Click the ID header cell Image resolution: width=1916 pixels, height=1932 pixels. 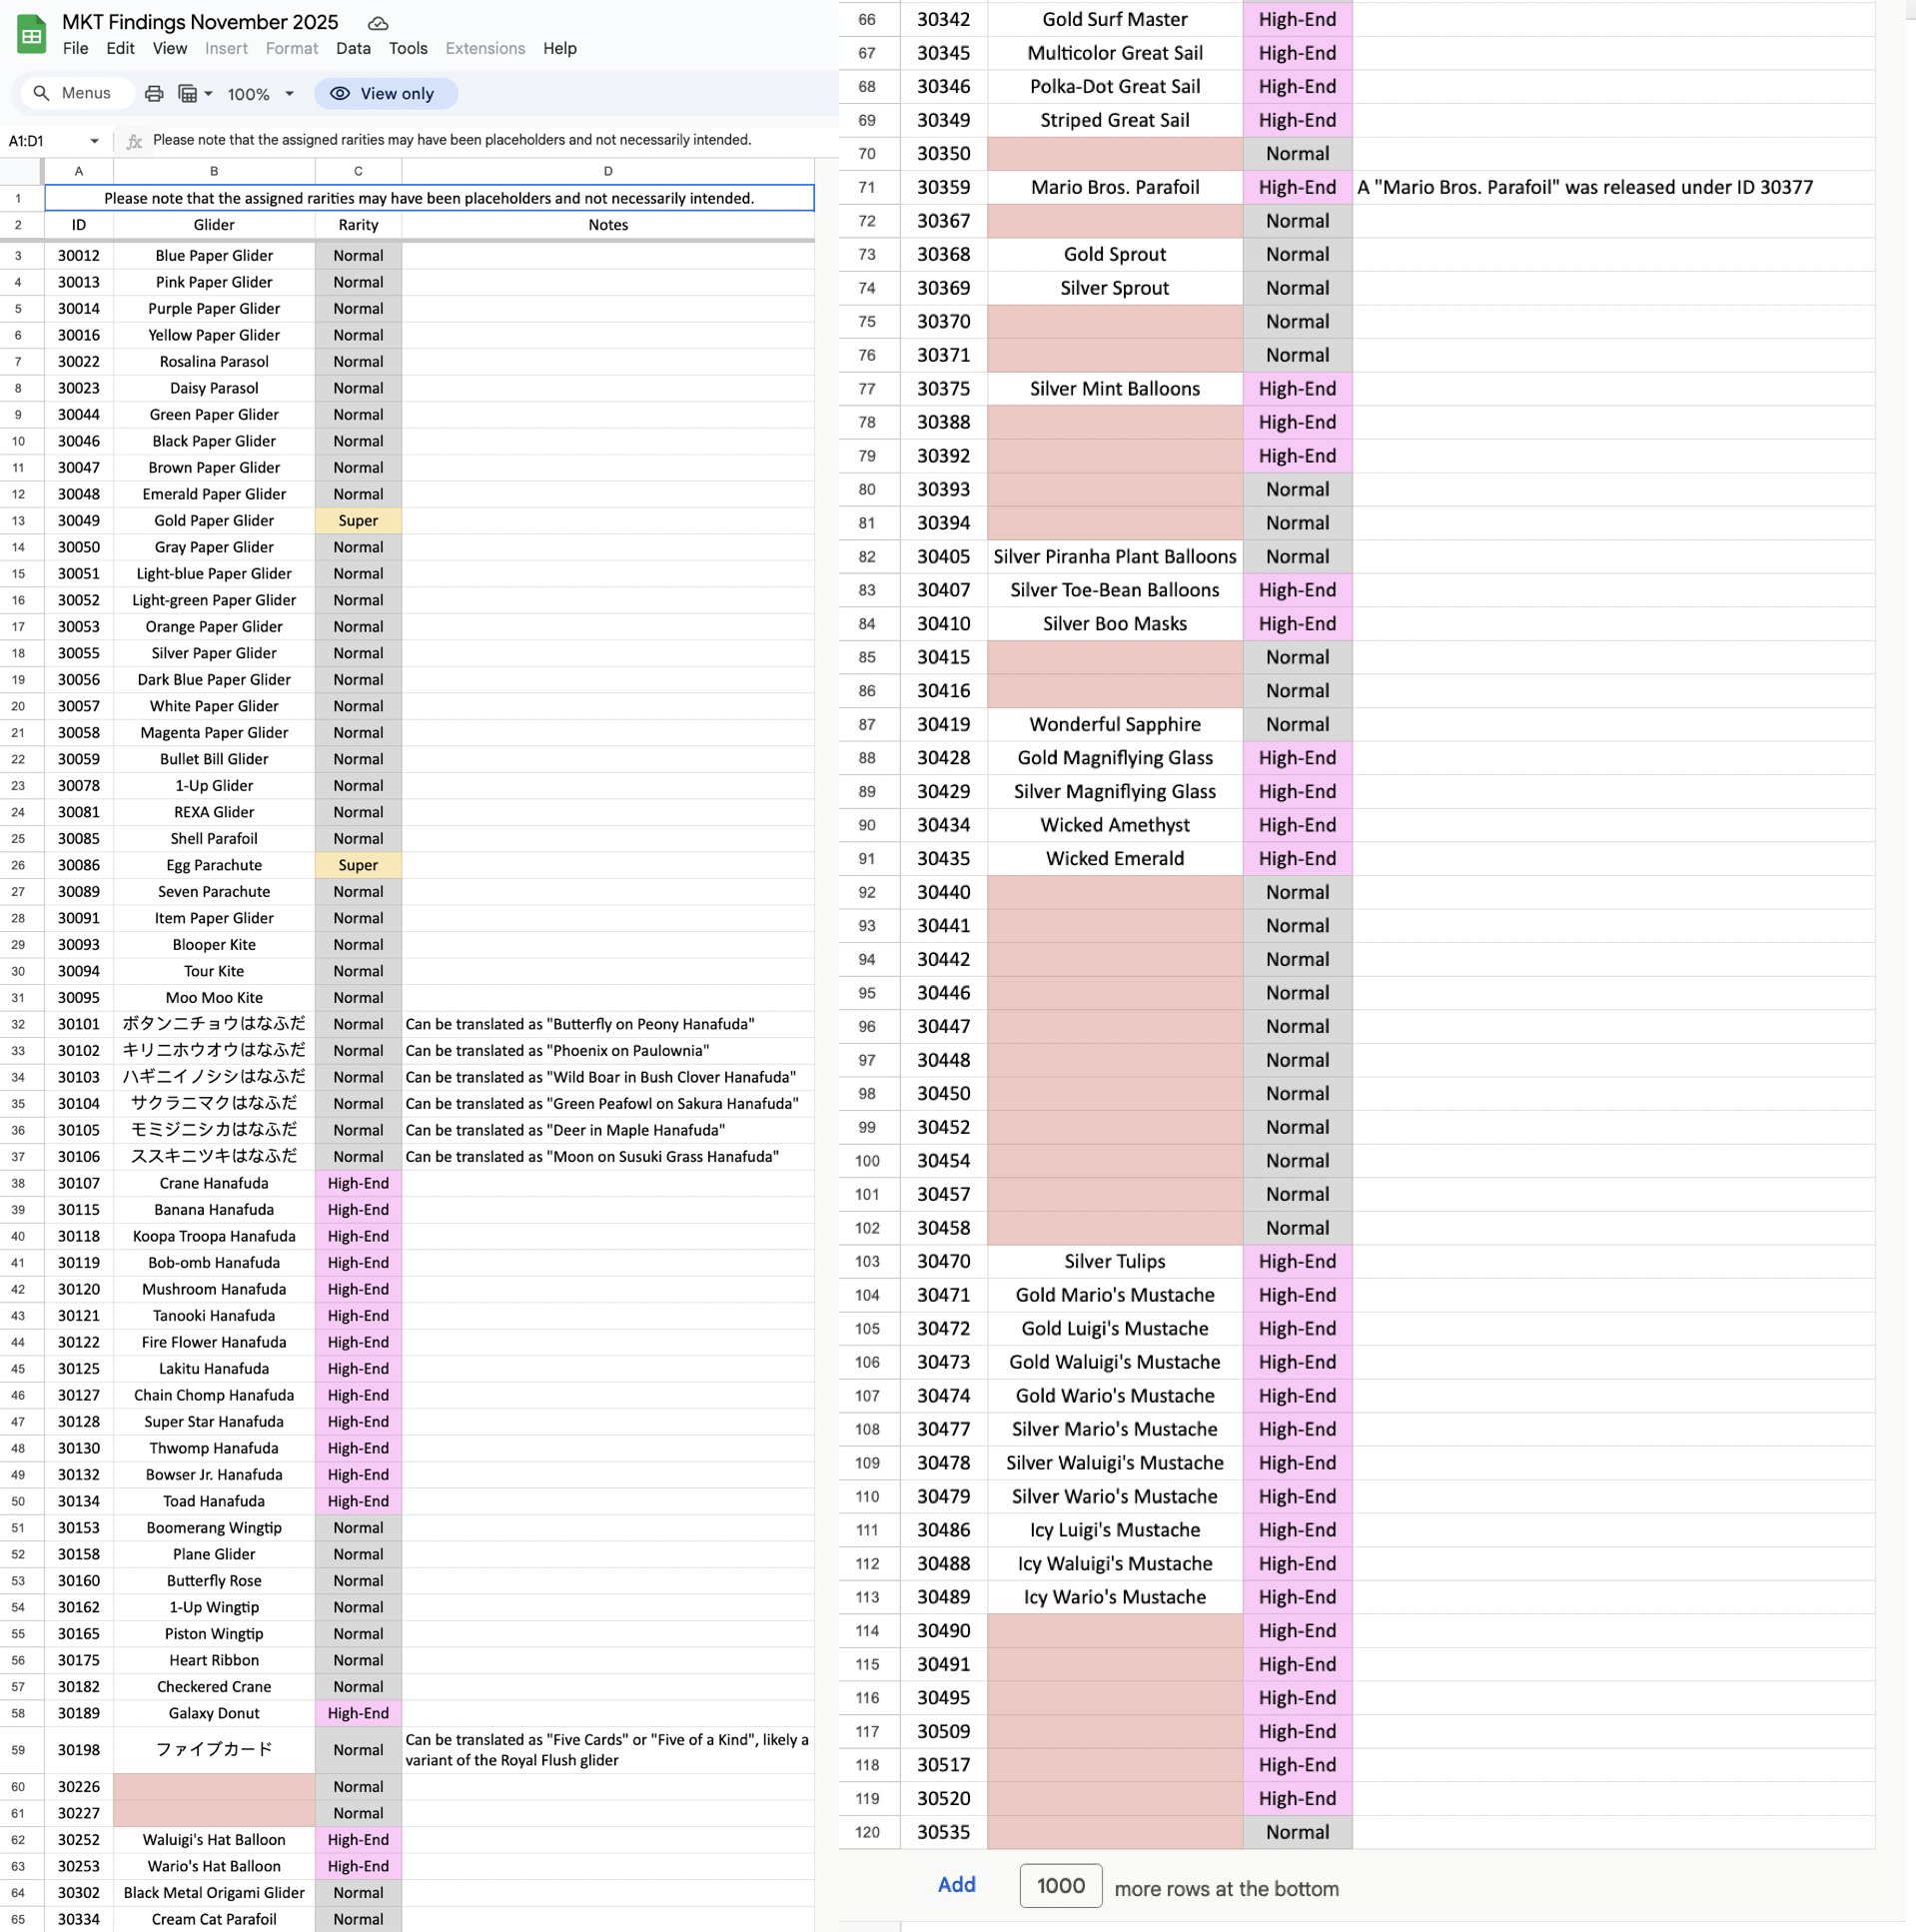point(79,225)
